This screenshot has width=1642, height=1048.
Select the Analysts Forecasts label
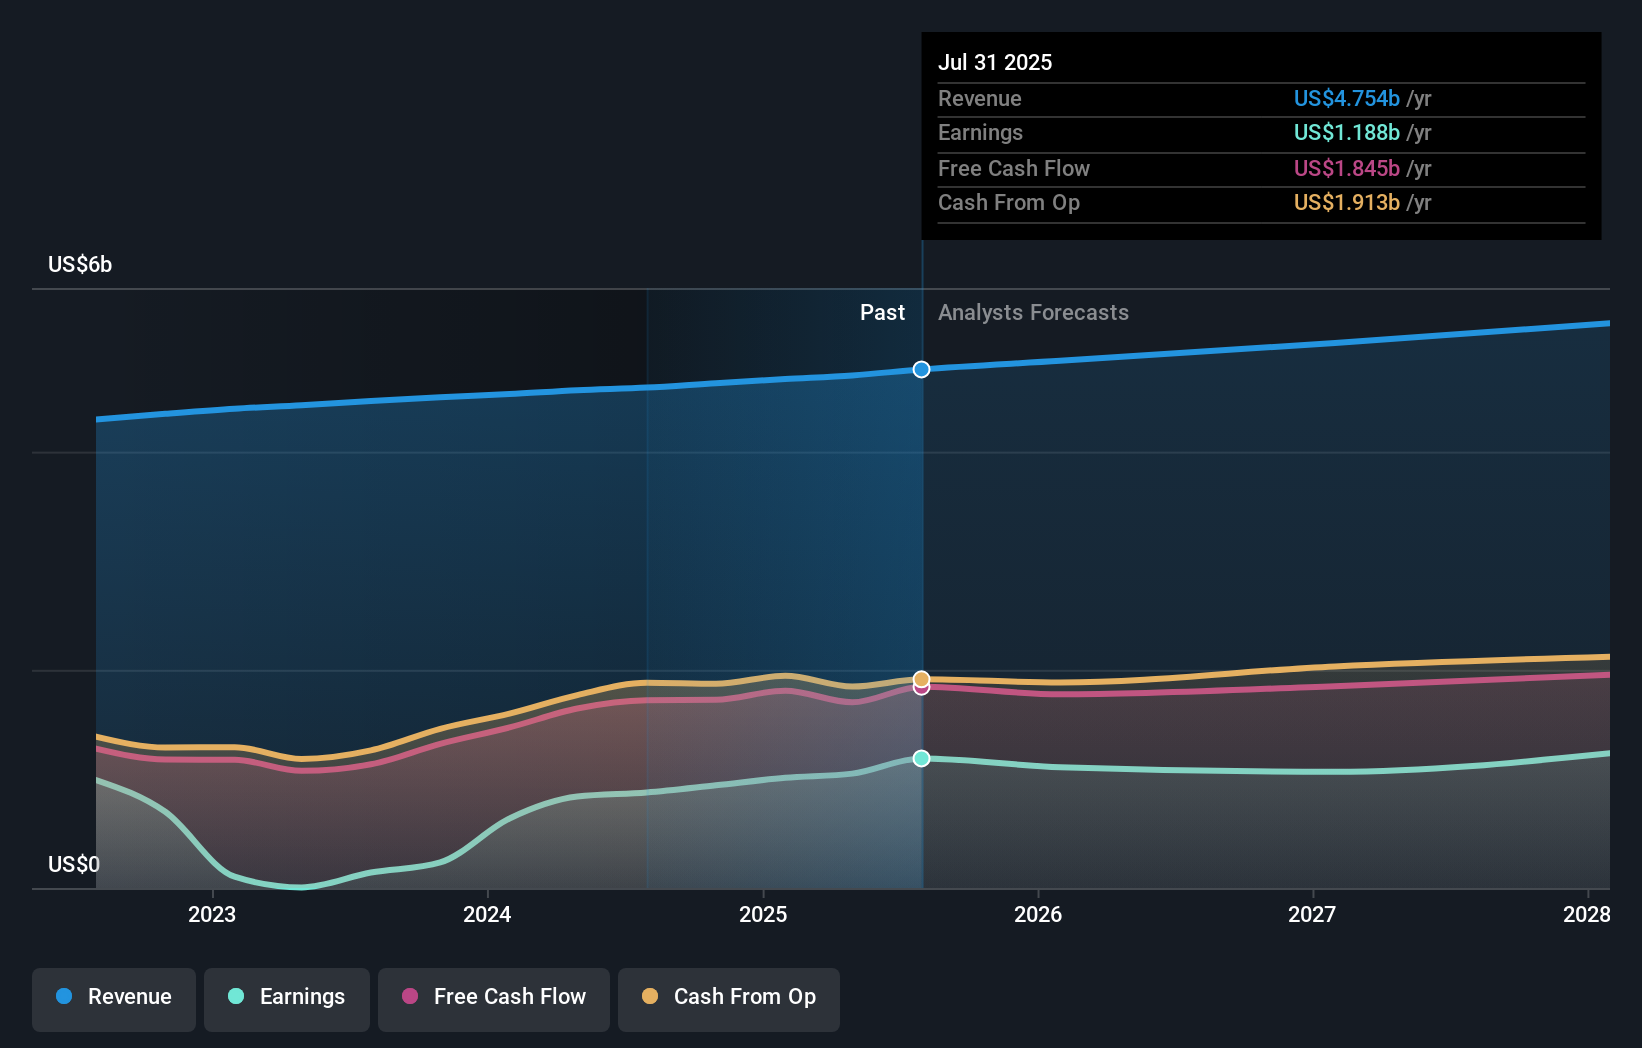(1033, 312)
